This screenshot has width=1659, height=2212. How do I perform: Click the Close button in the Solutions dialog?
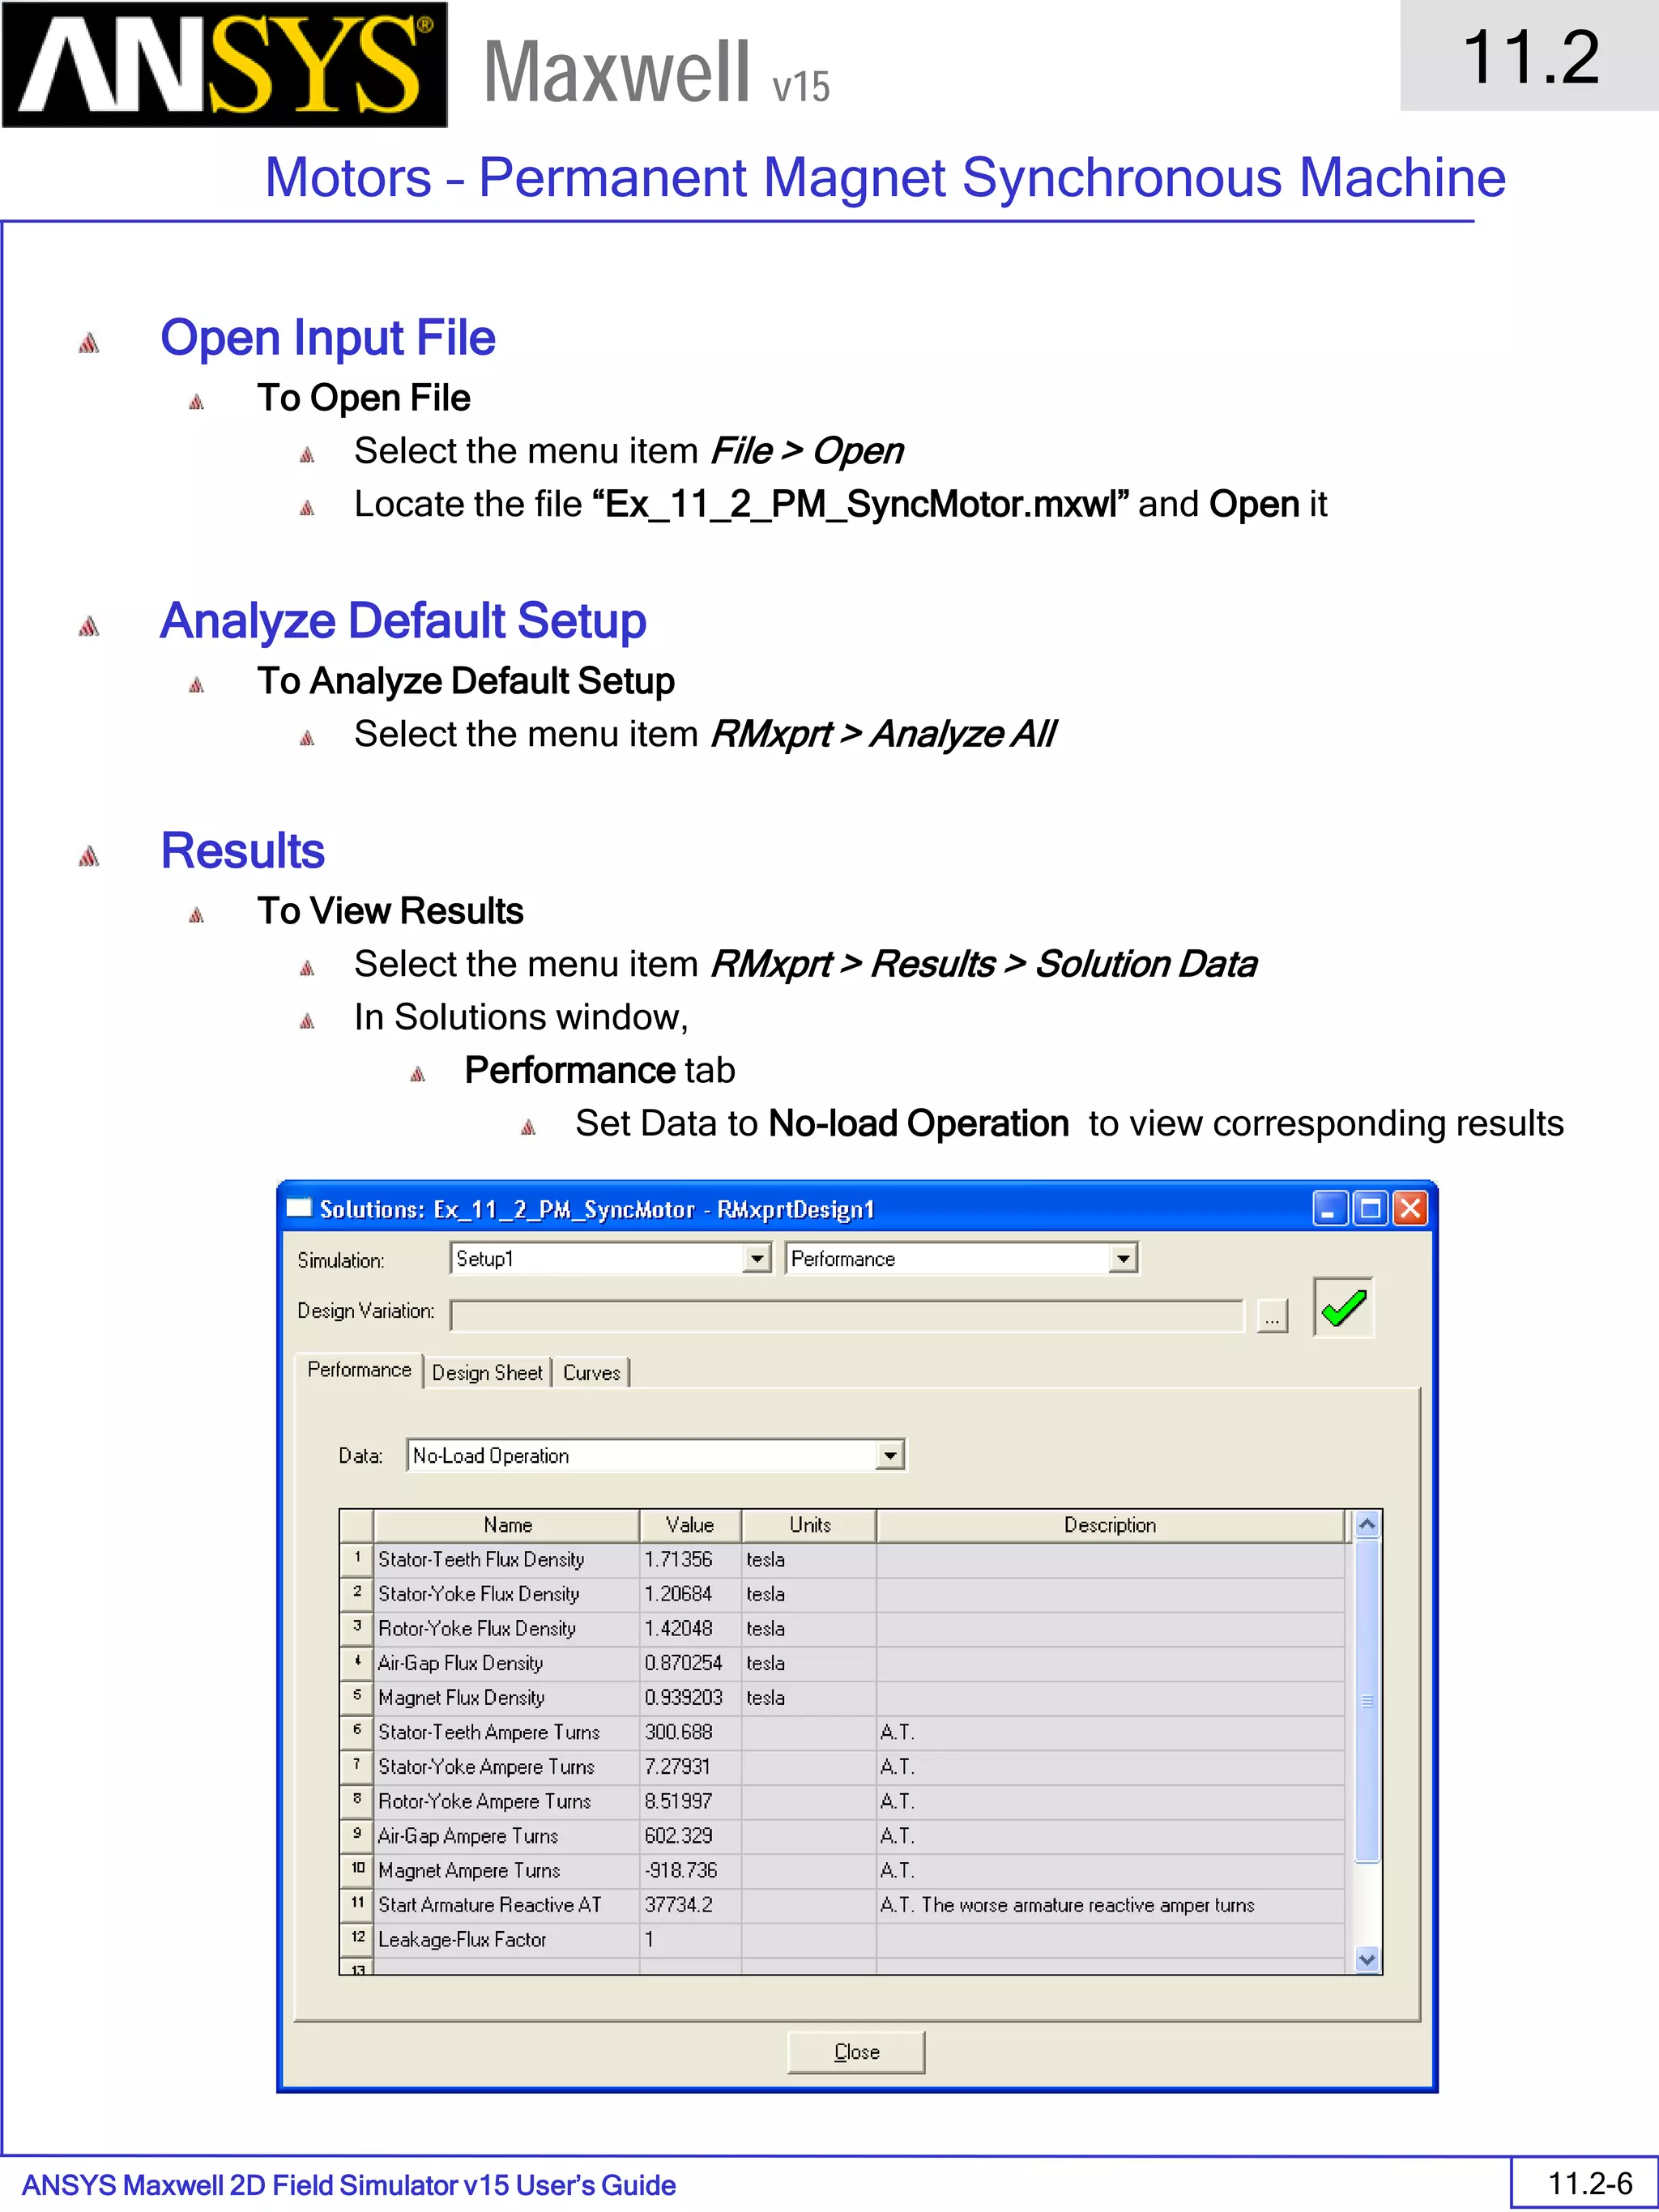[856, 2051]
